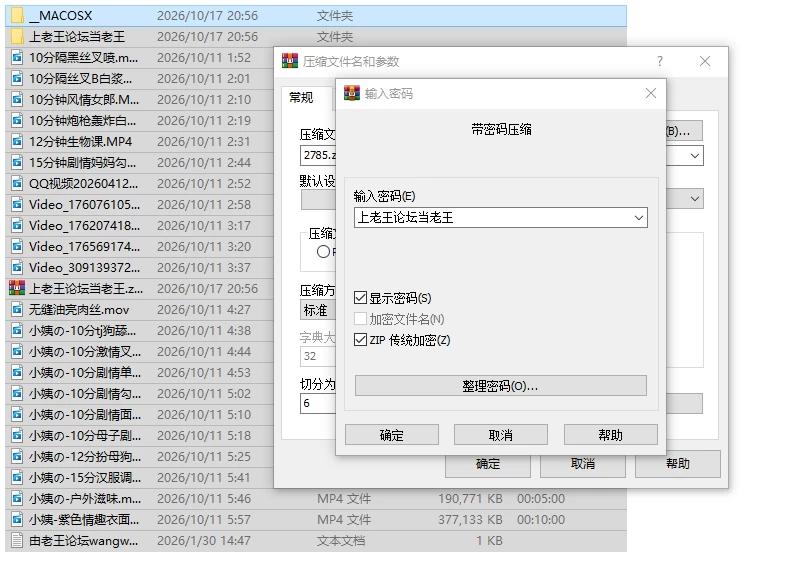
Task: Click the question mark help icon in title bar
Action: click(x=660, y=61)
